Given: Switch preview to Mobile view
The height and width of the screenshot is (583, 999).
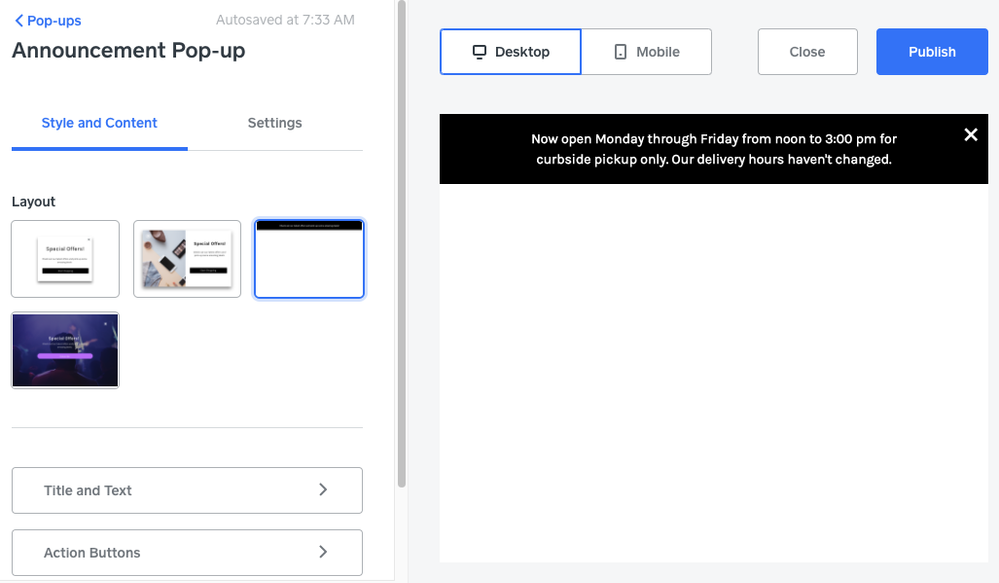Looking at the screenshot, I should click(646, 52).
